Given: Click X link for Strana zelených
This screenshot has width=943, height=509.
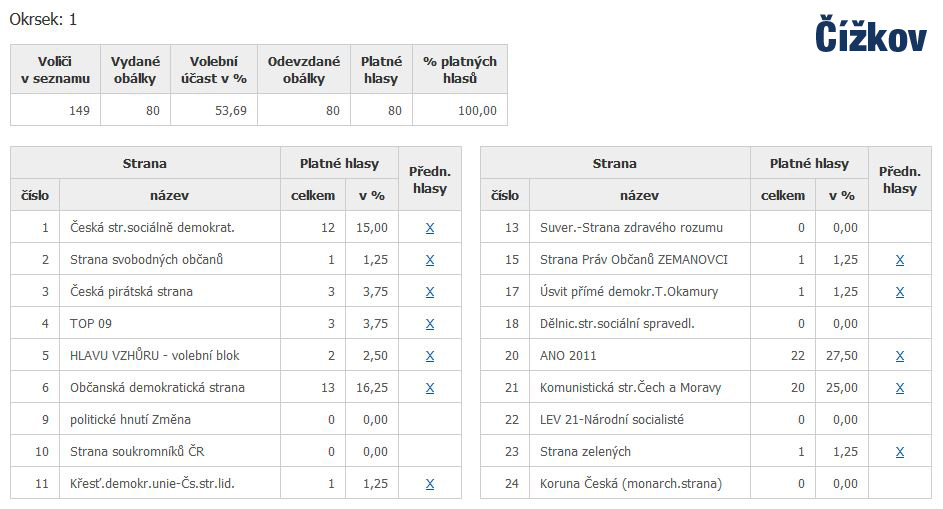Looking at the screenshot, I should [x=900, y=452].
